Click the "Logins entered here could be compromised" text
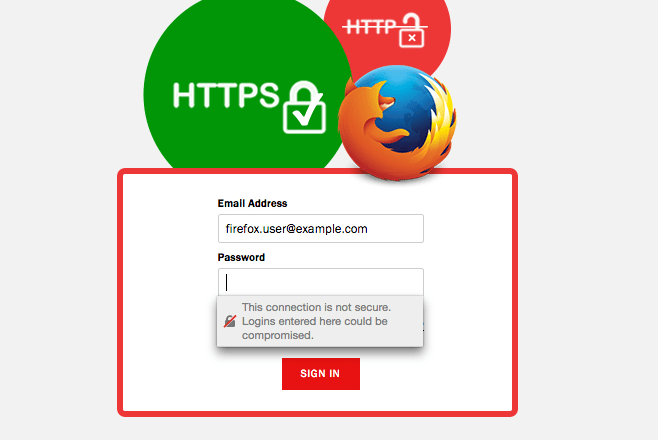This screenshot has height=440, width=658. tap(314, 328)
